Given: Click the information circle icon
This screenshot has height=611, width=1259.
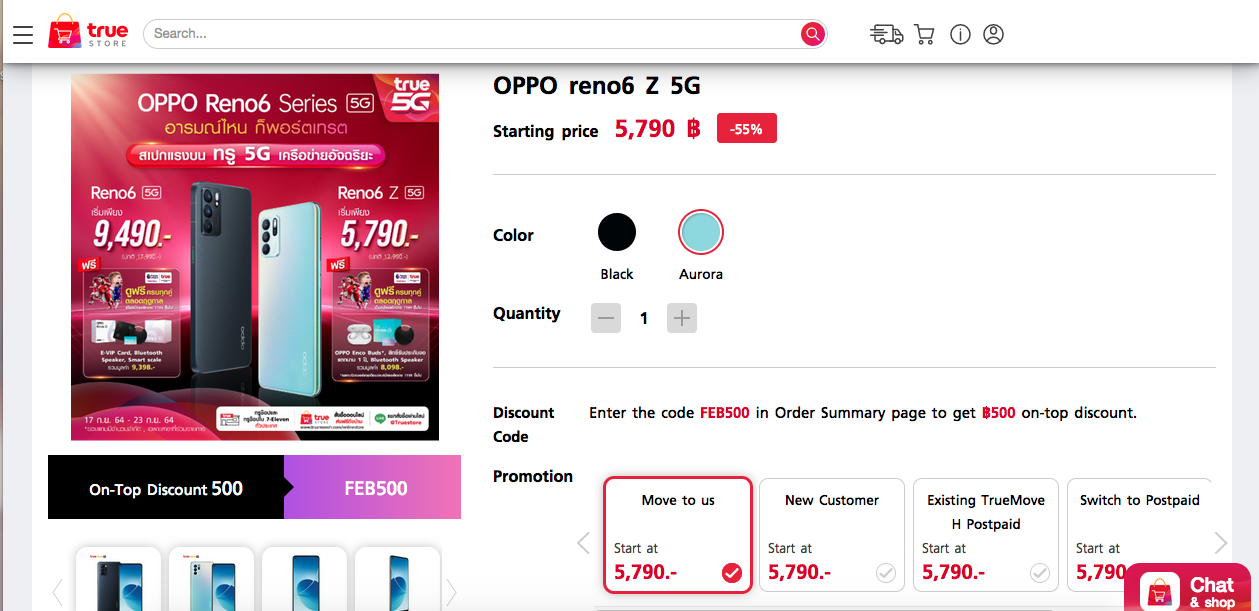Looking at the screenshot, I should pyautogui.click(x=960, y=34).
